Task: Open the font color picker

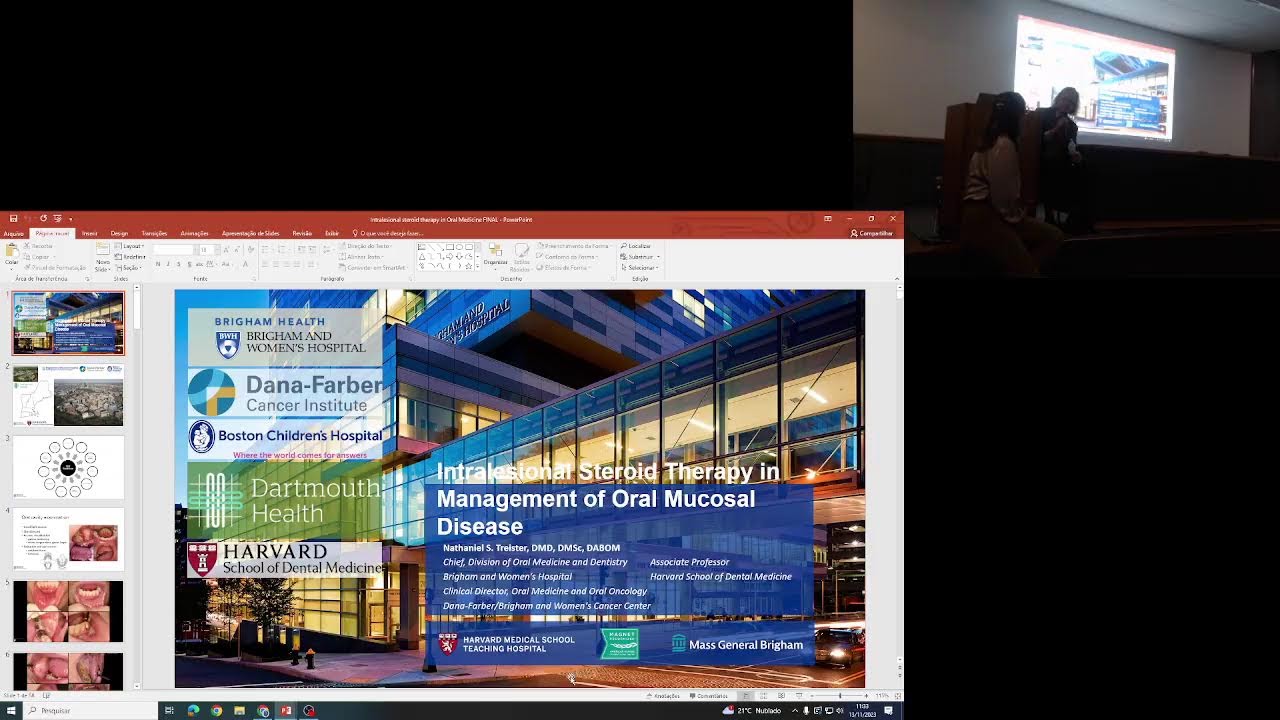Action: point(245,264)
